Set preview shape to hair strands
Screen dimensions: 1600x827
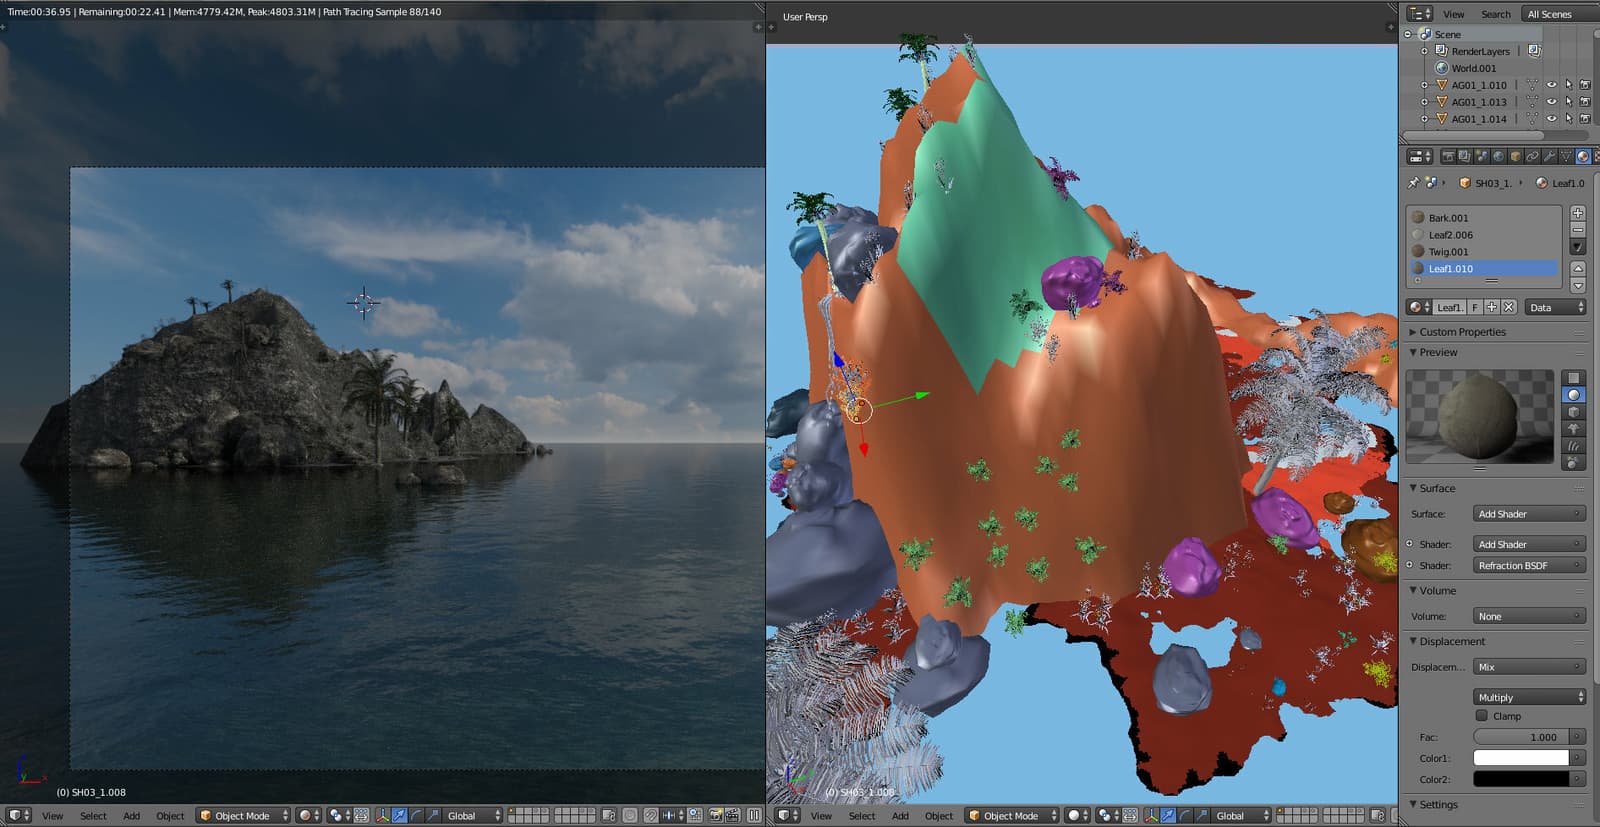tap(1573, 446)
